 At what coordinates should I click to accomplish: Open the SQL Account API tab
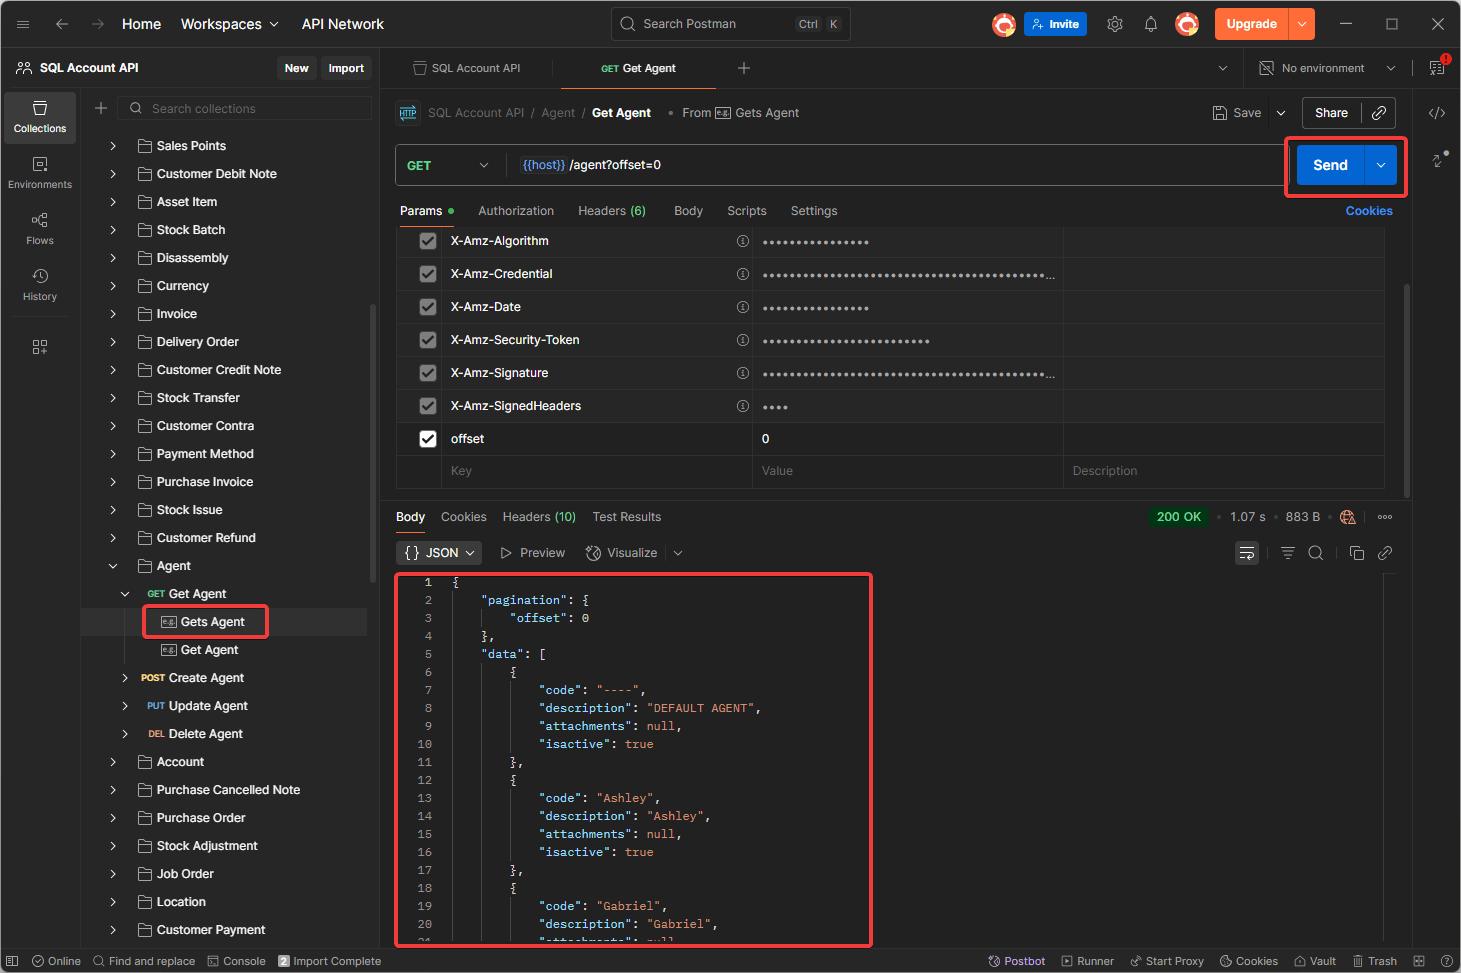pyautogui.click(x=468, y=68)
